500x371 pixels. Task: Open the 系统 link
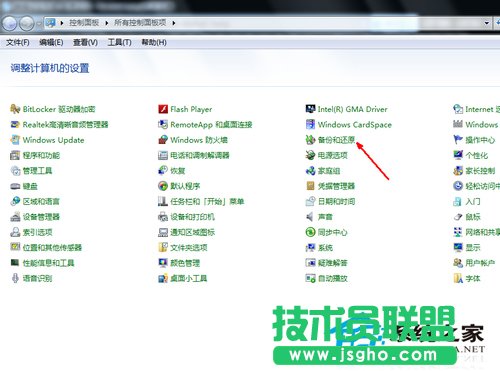tap(325, 248)
